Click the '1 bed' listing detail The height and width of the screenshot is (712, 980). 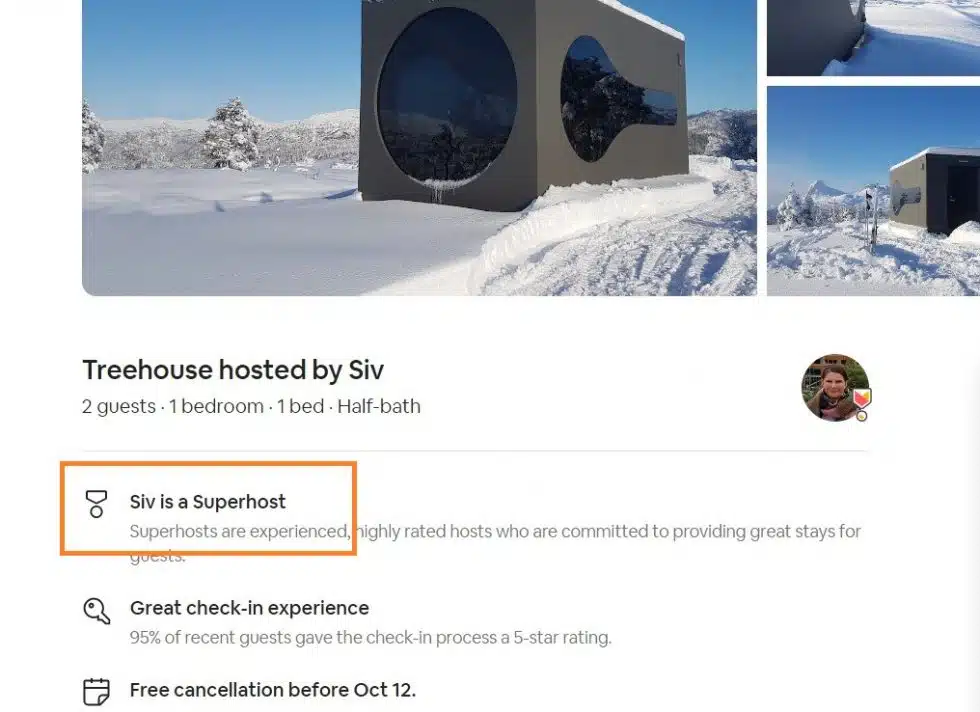[x=301, y=407]
